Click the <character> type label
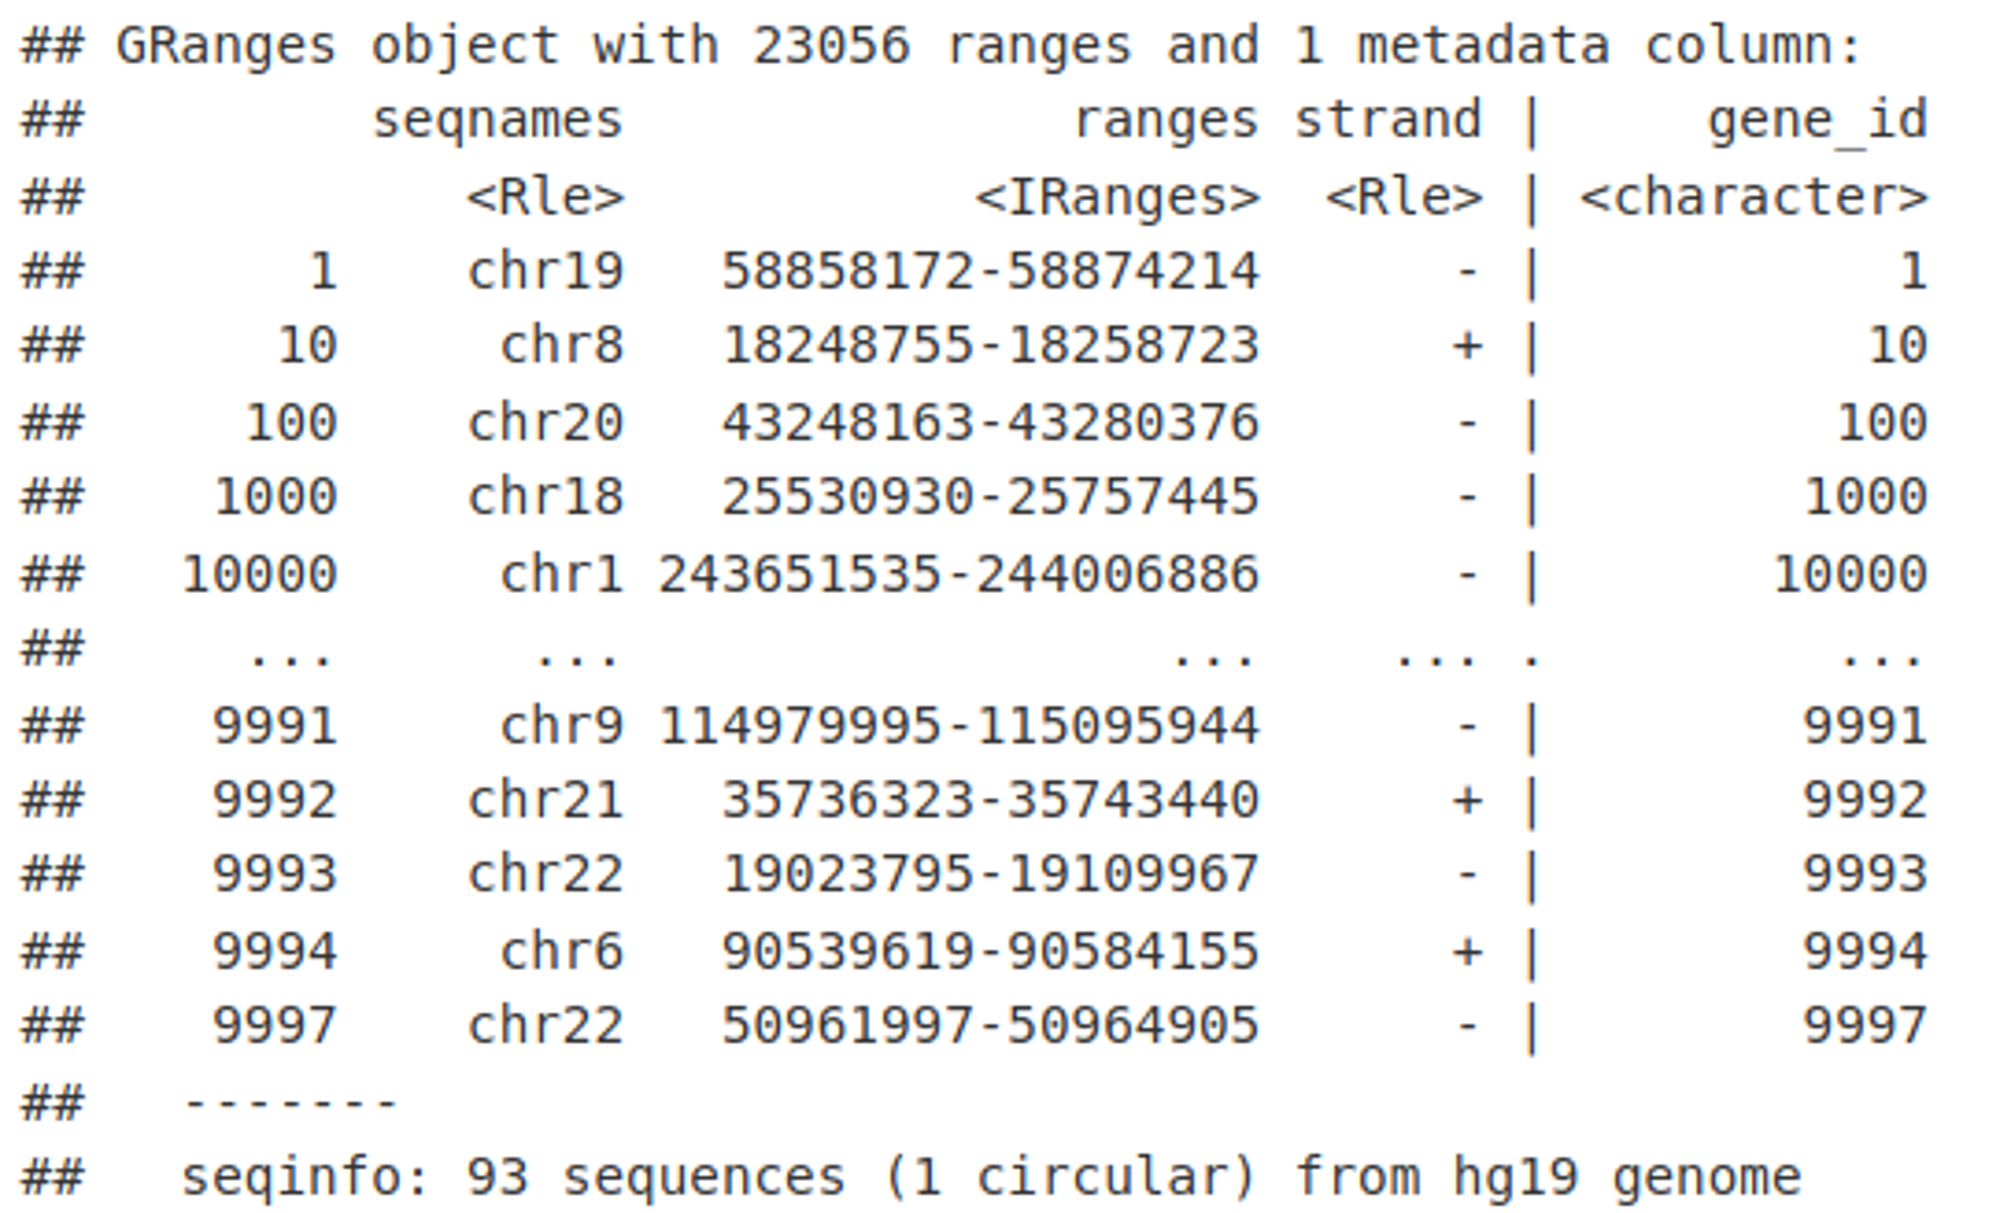Screen dimensions: 2000x1213 click(x=1753, y=197)
